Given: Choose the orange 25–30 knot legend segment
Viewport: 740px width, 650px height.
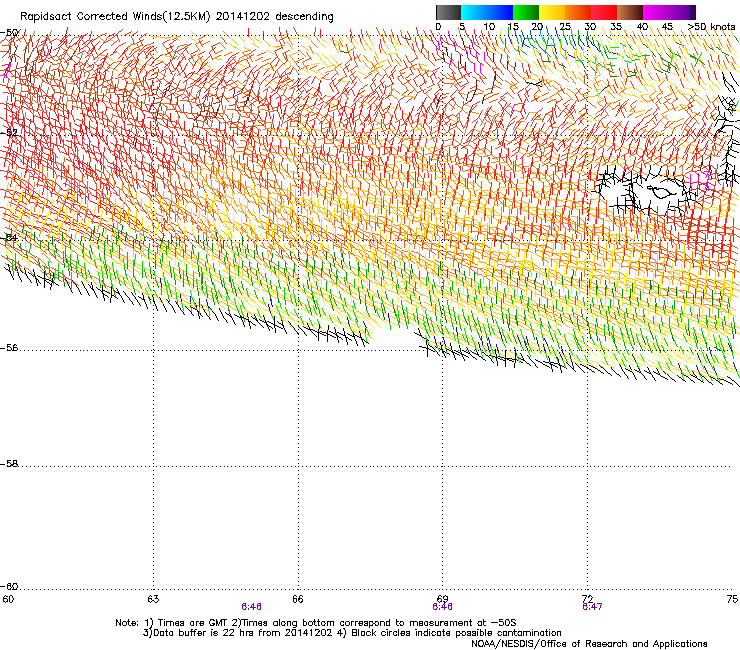Looking at the screenshot, I should [578, 12].
